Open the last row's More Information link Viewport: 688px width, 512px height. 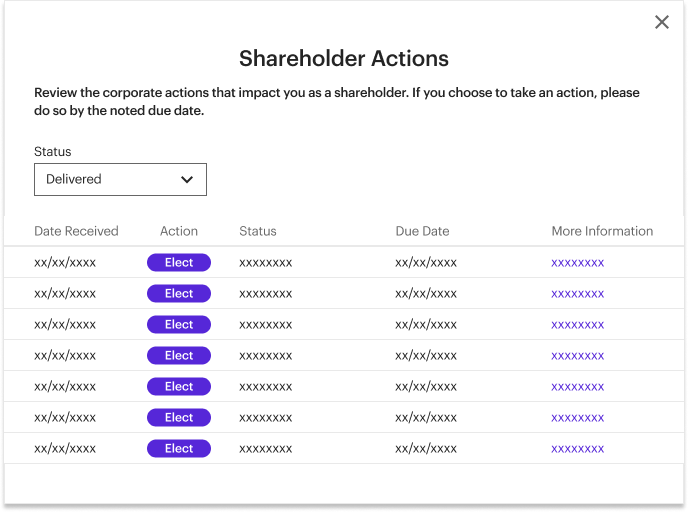(578, 449)
